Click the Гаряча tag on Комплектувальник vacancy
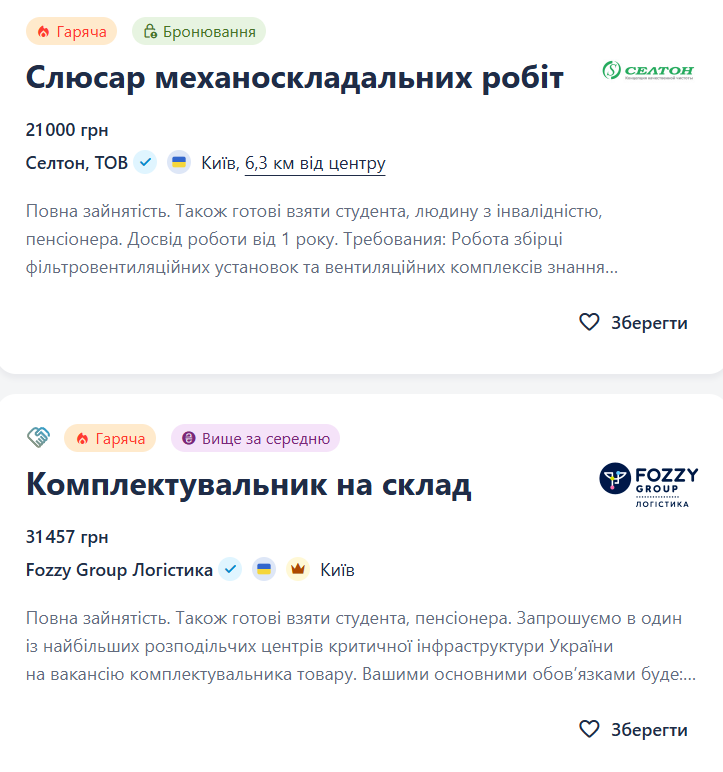 [x=110, y=438]
